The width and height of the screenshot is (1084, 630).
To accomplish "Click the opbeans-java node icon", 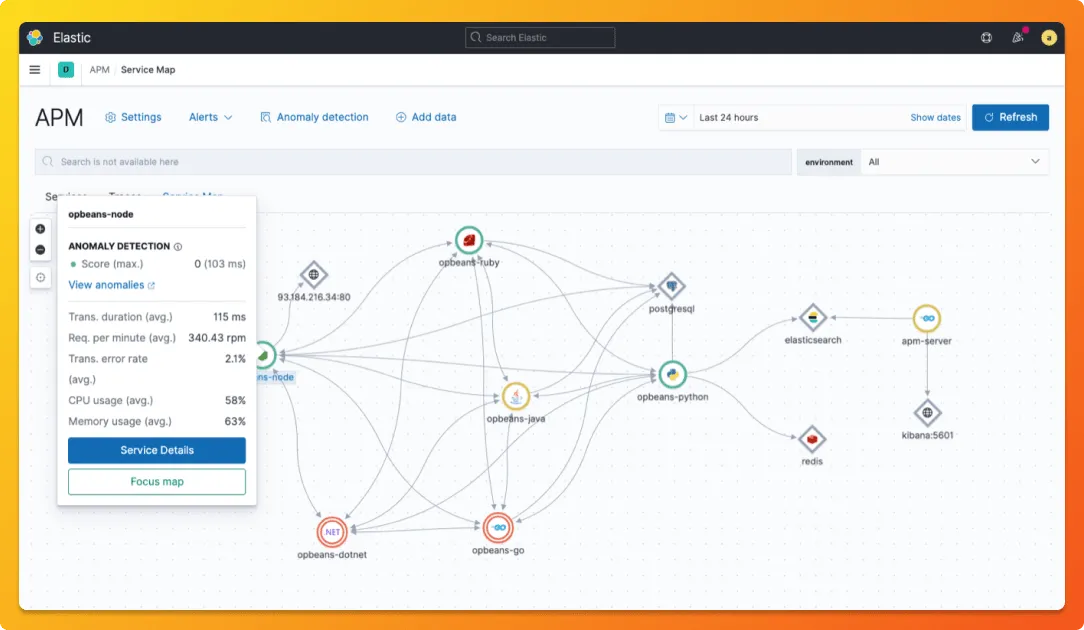I will pyautogui.click(x=515, y=397).
